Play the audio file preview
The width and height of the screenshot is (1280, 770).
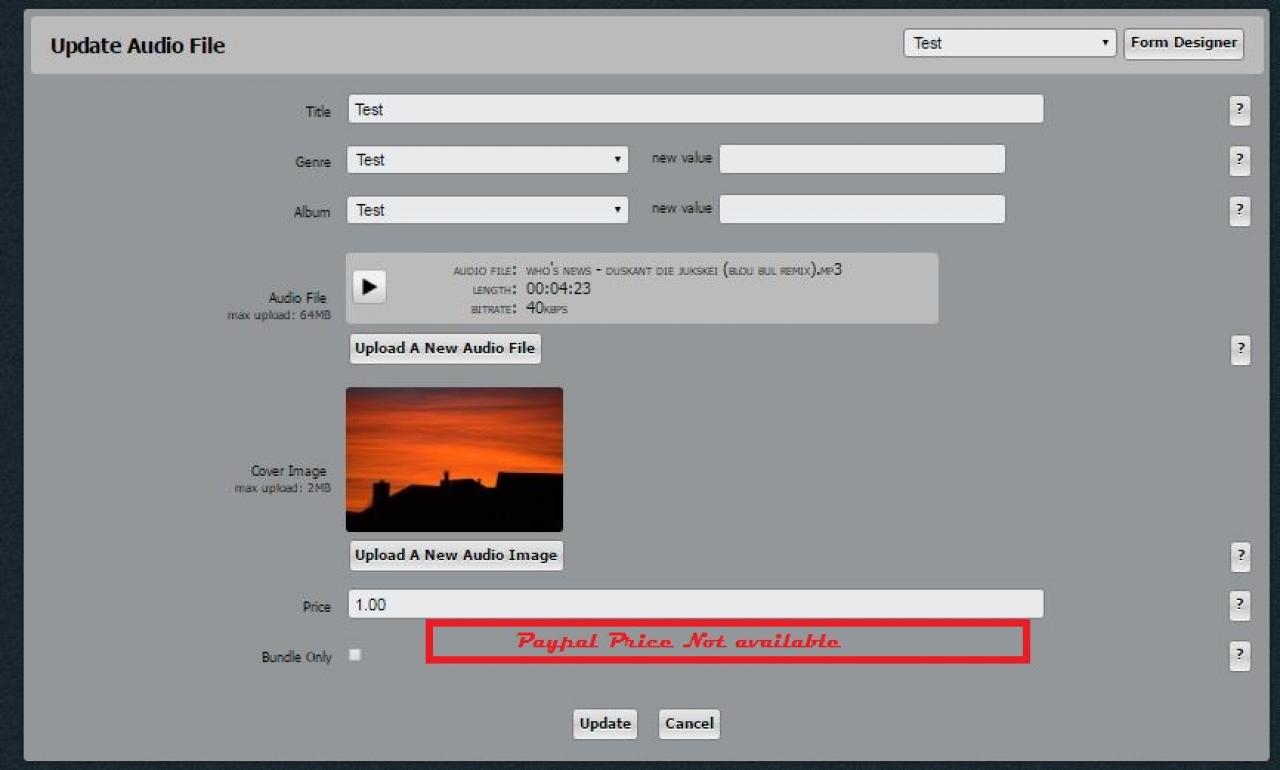[x=369, y=287]
